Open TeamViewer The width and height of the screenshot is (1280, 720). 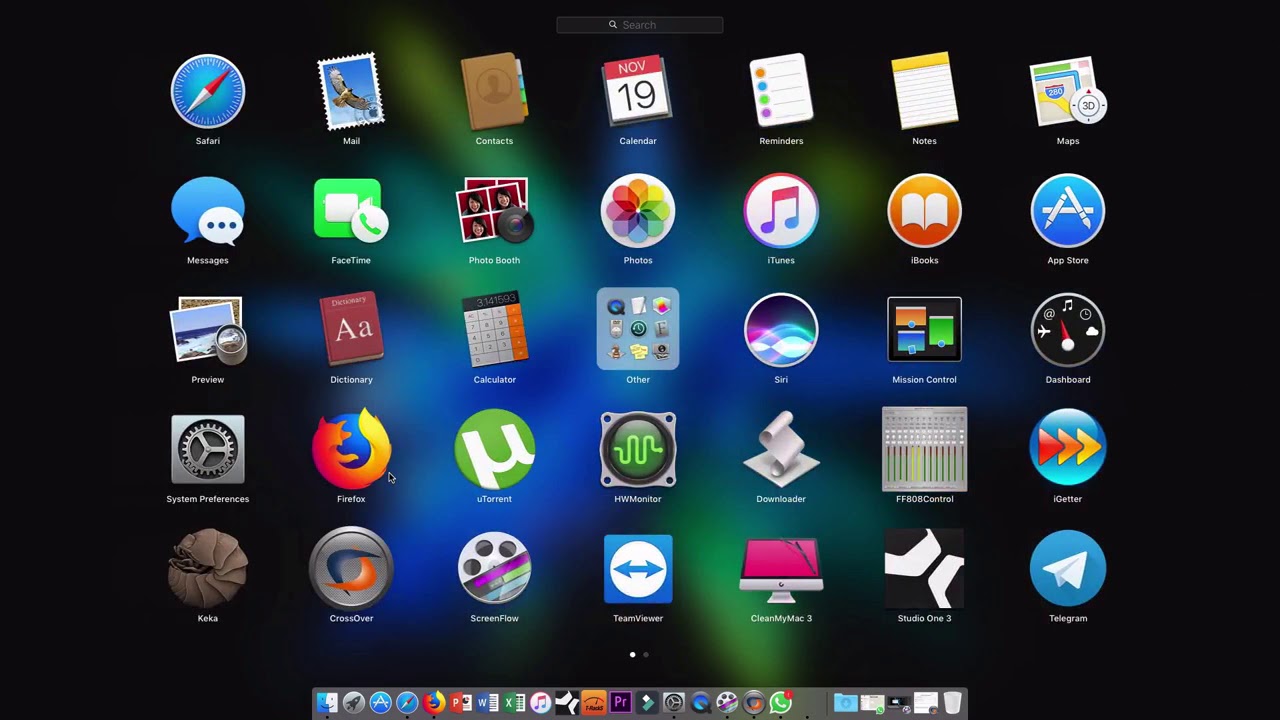[x=637, y=568]
